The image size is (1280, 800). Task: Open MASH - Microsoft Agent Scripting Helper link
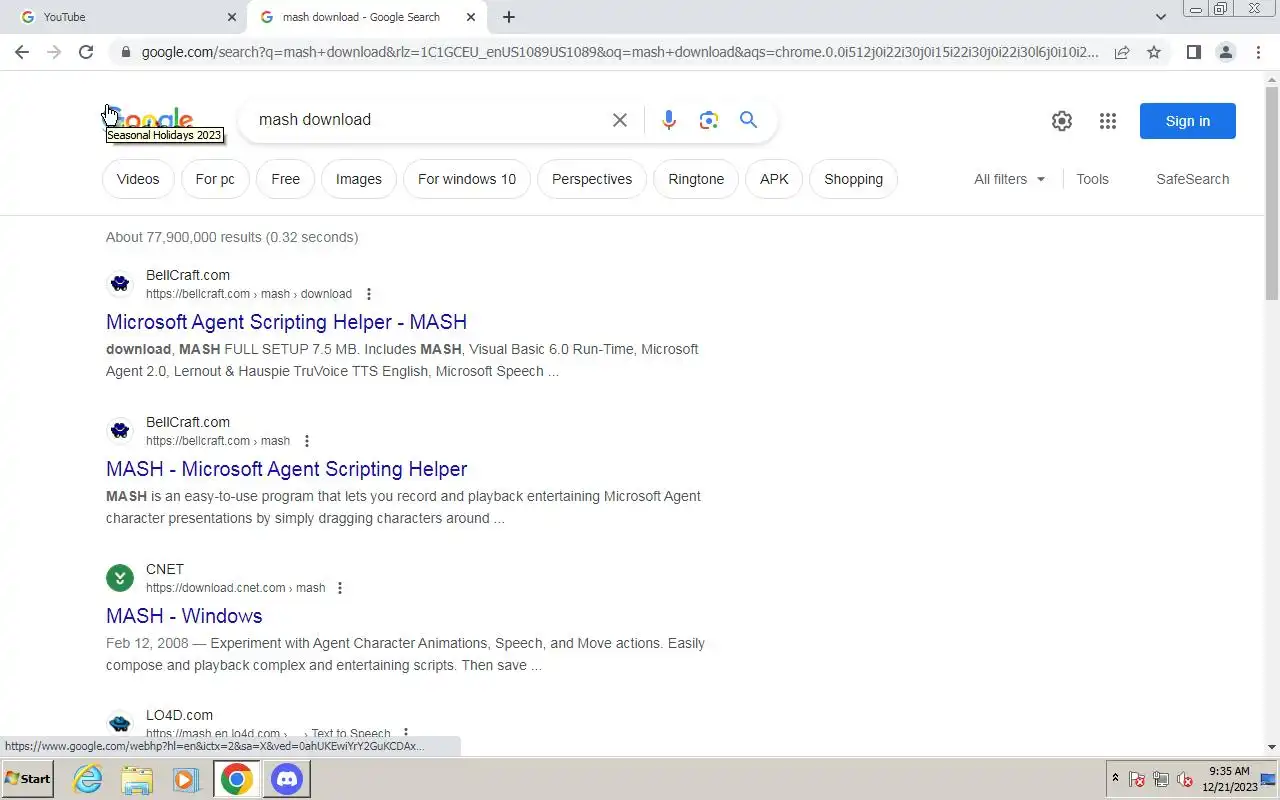tap(286, 469)
